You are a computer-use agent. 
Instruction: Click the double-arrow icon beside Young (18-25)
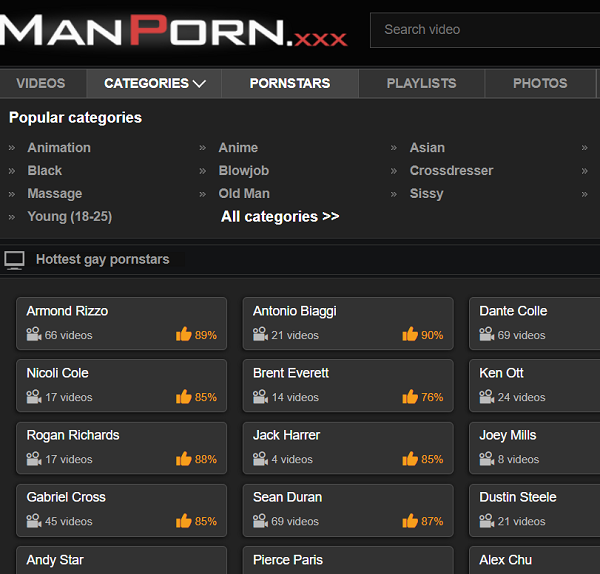pyautogui.click(x=12, y=217)
